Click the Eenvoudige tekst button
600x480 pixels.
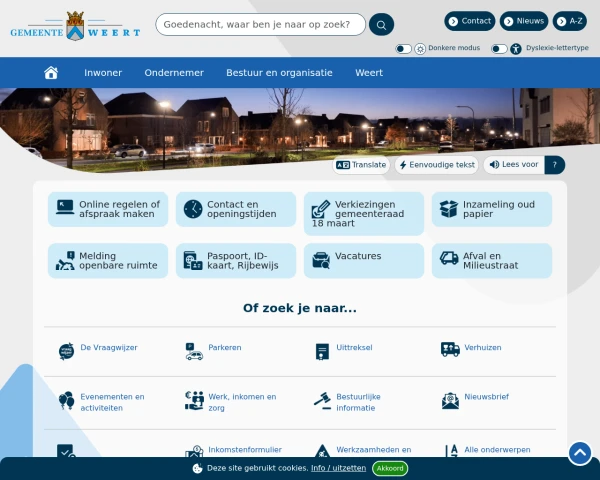[x=437, y=165]
